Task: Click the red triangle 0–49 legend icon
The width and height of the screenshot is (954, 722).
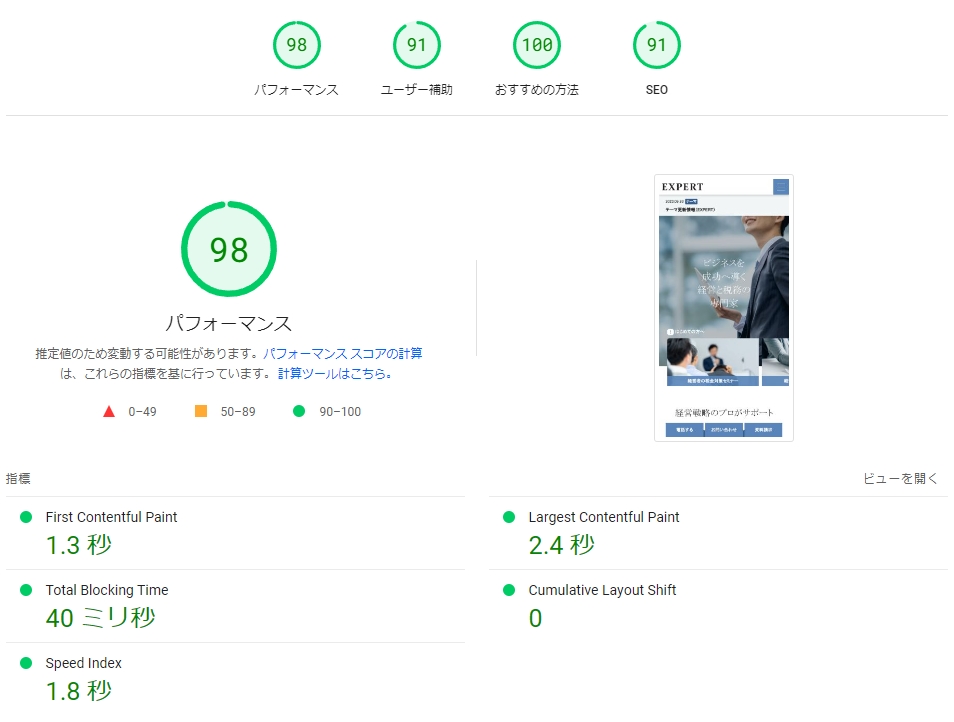Action: (x=109, y=411)
